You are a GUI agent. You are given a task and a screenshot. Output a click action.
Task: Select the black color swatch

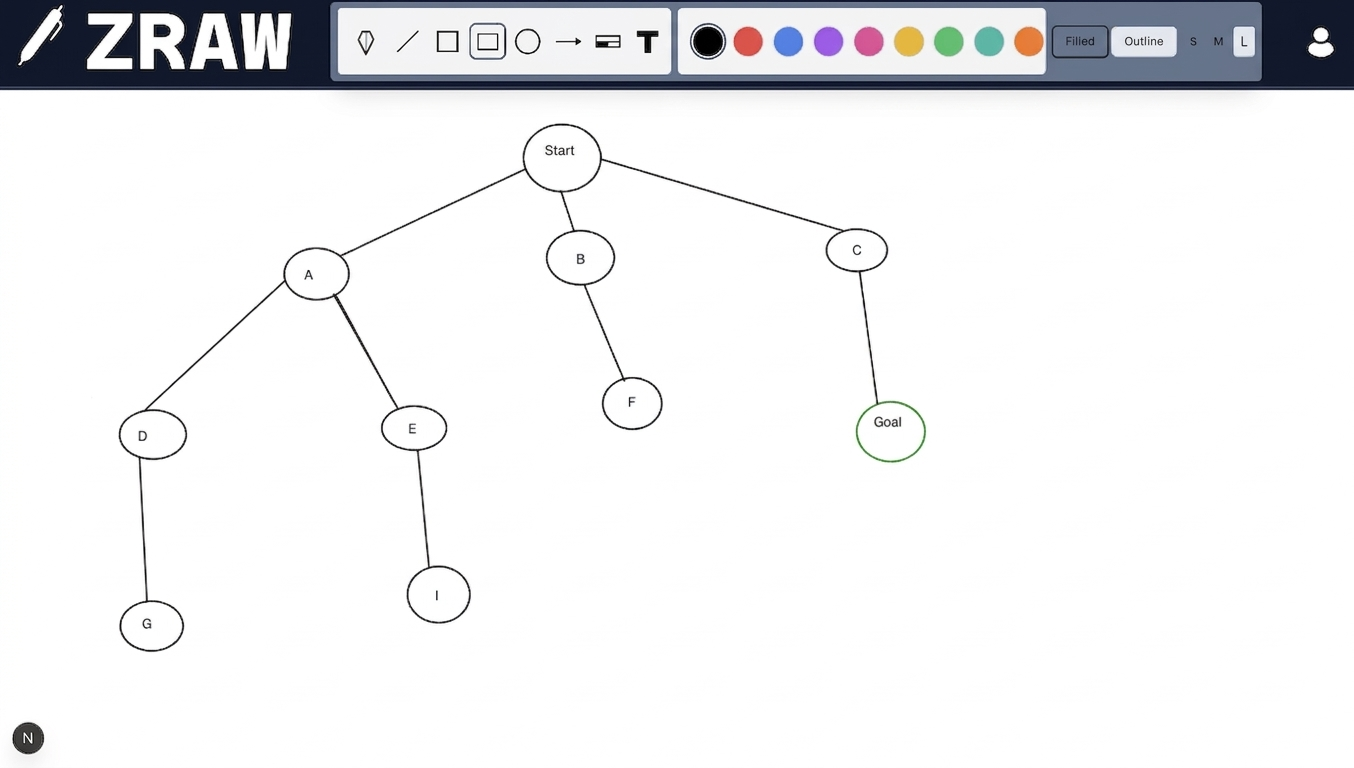(708, 42)
